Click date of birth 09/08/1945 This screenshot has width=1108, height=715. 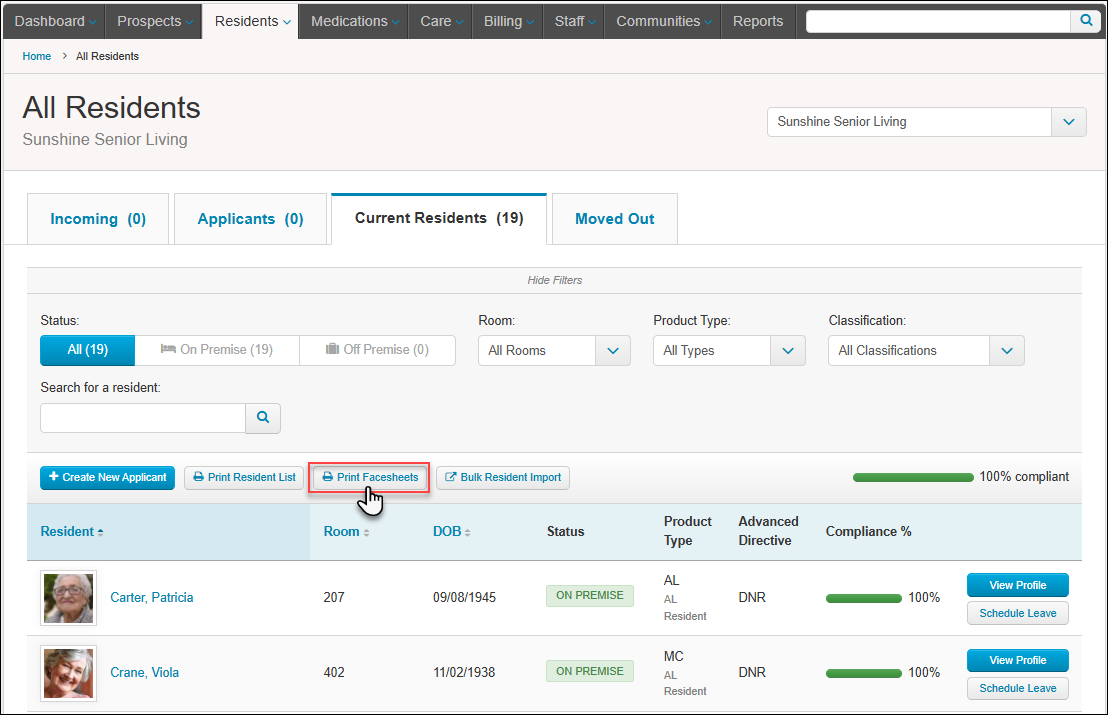point(464,598)
